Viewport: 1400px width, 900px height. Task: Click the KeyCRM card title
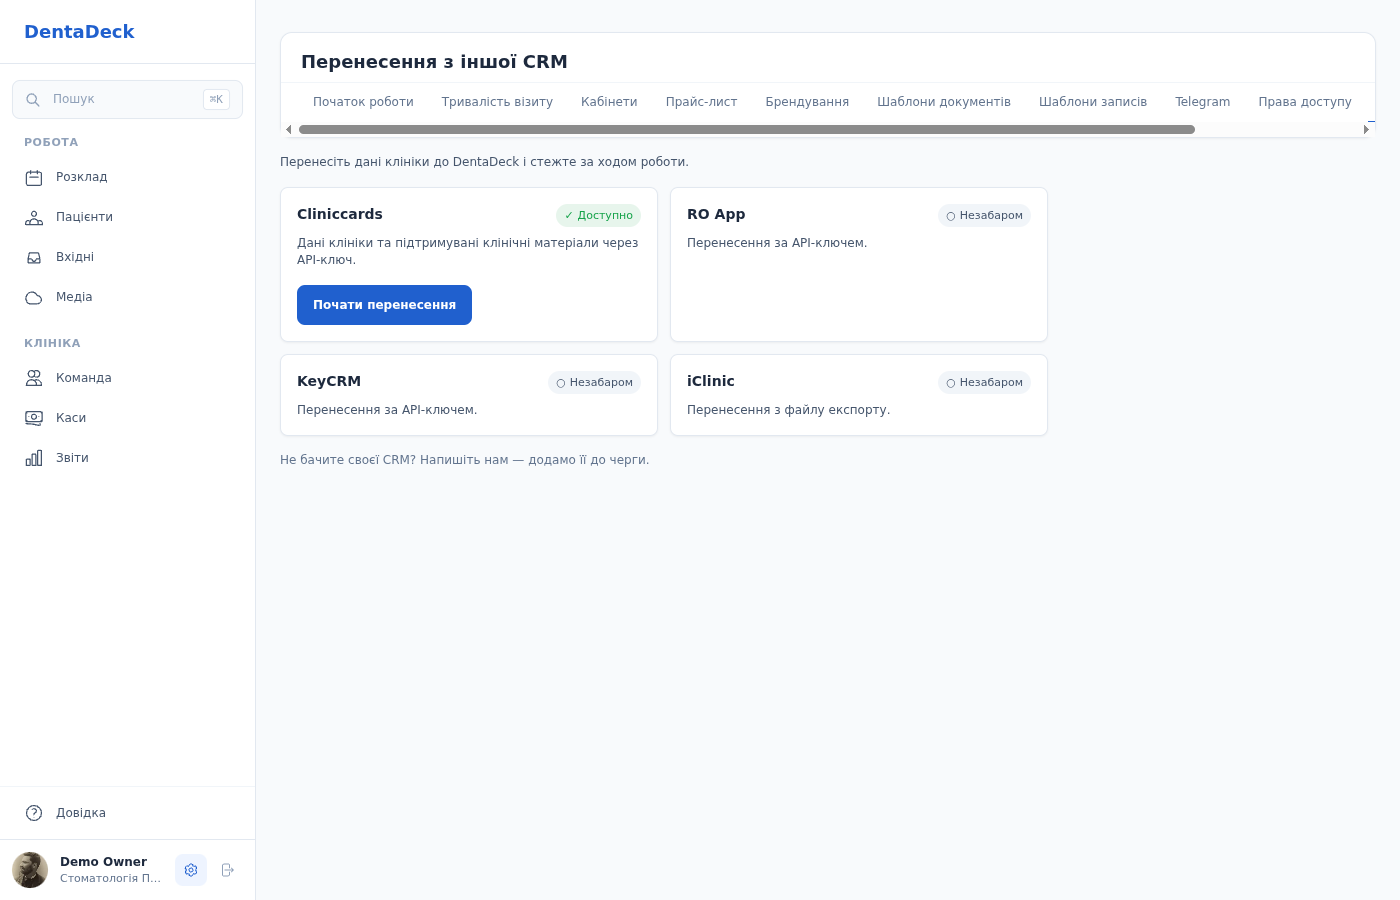(329, 381)
